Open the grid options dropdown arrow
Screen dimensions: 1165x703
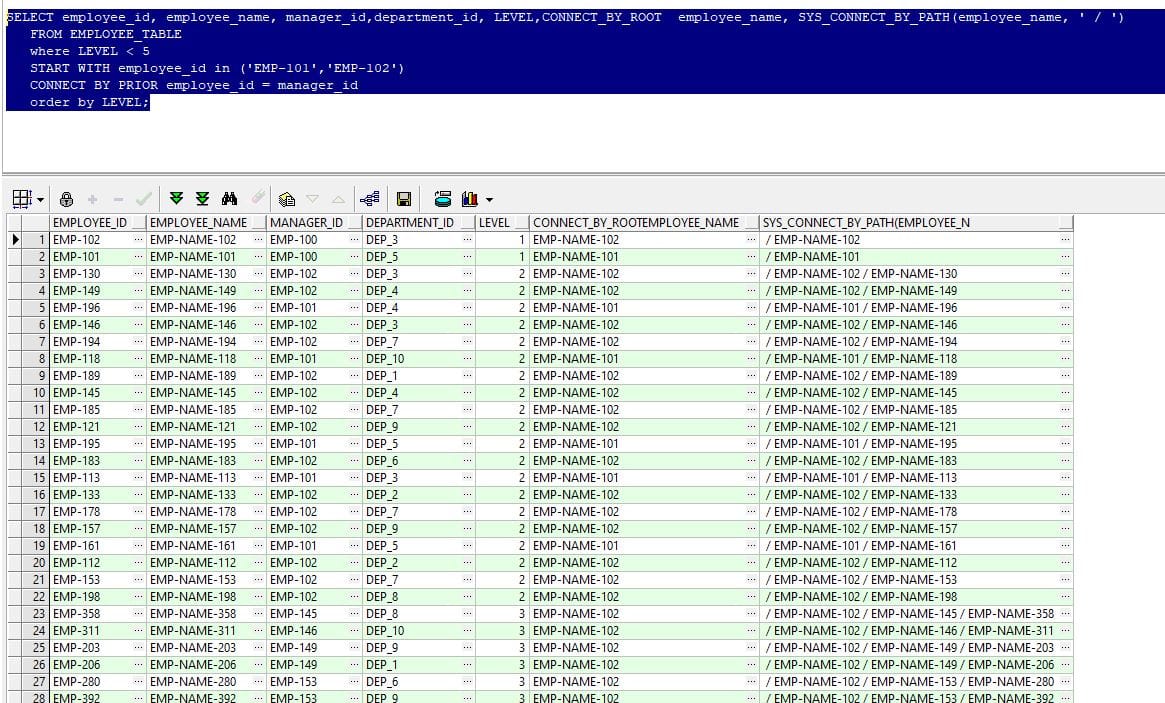(41, 198)
